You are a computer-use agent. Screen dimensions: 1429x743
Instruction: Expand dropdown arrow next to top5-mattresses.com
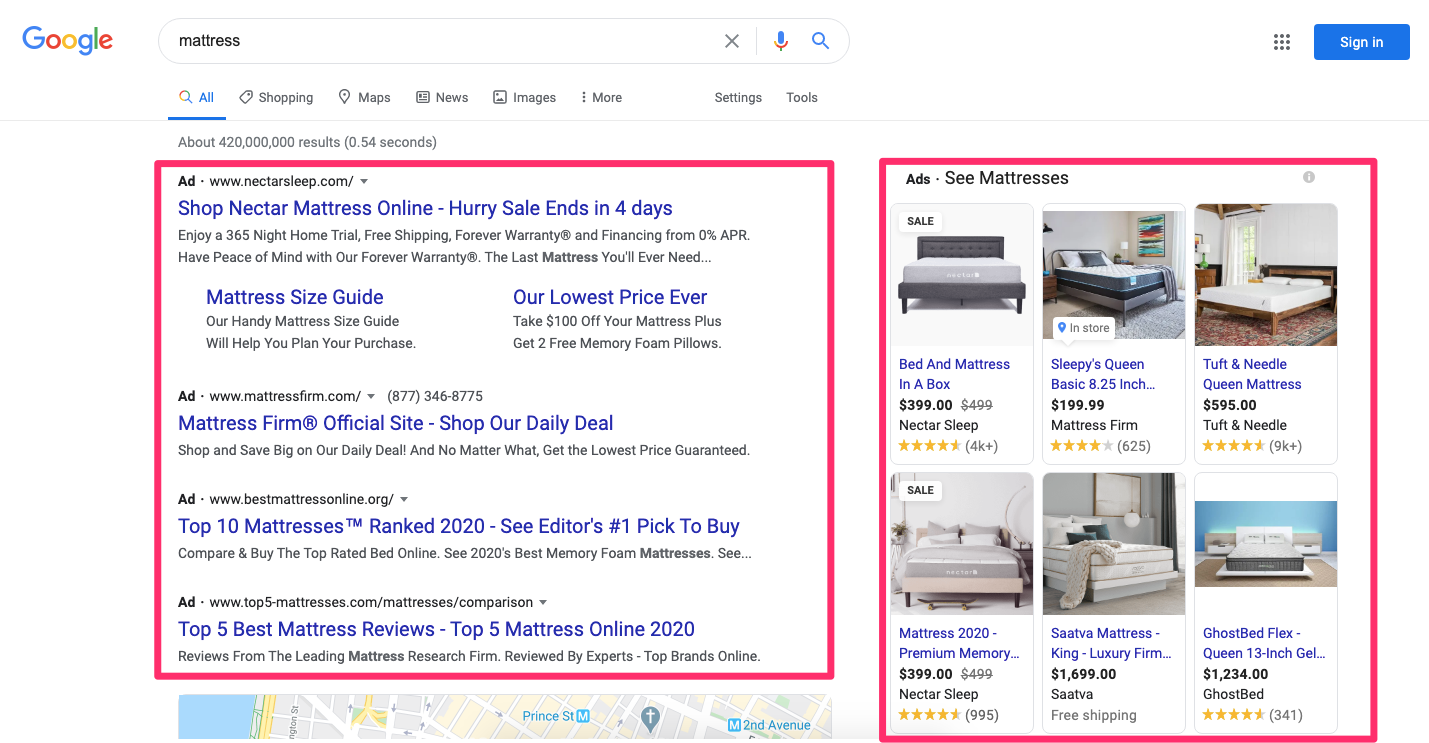point(543,603)
